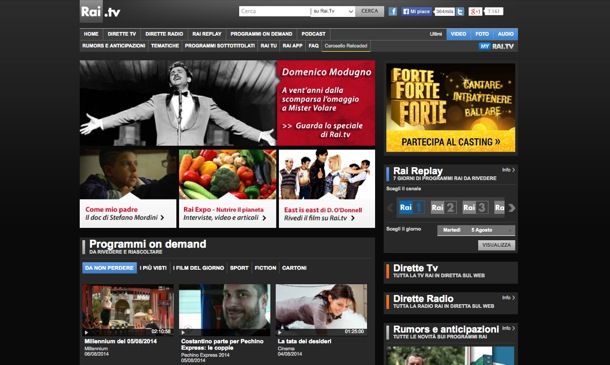This screenshot has height=365, width=610.
Task: Click the Cerca search input field
Action: click(x=275, y=11)
